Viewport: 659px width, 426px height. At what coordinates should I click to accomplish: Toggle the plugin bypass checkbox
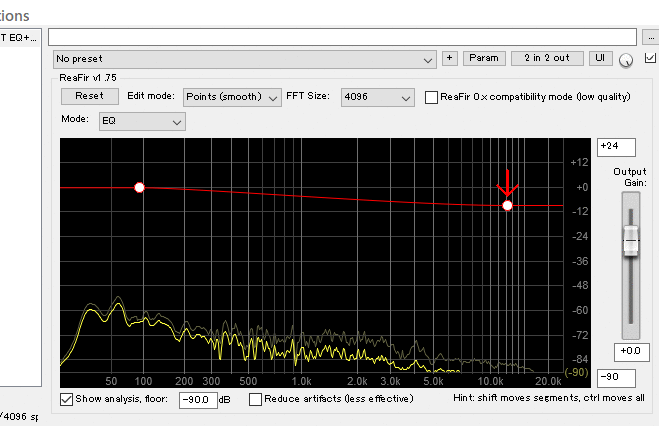point(650,59)
